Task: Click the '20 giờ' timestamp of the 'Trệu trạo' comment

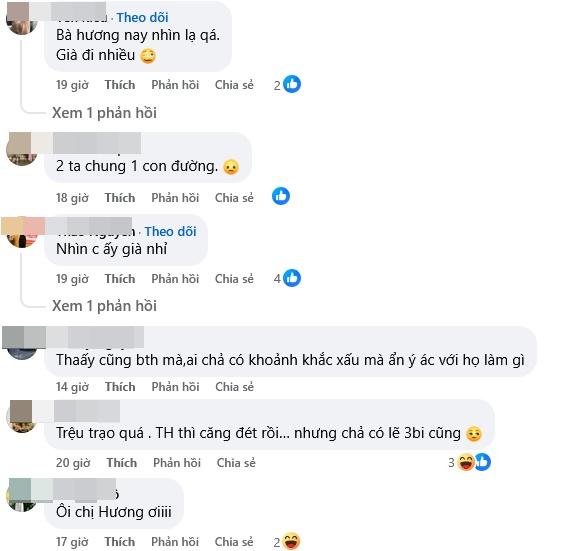Action: click(x=73, y=463)
